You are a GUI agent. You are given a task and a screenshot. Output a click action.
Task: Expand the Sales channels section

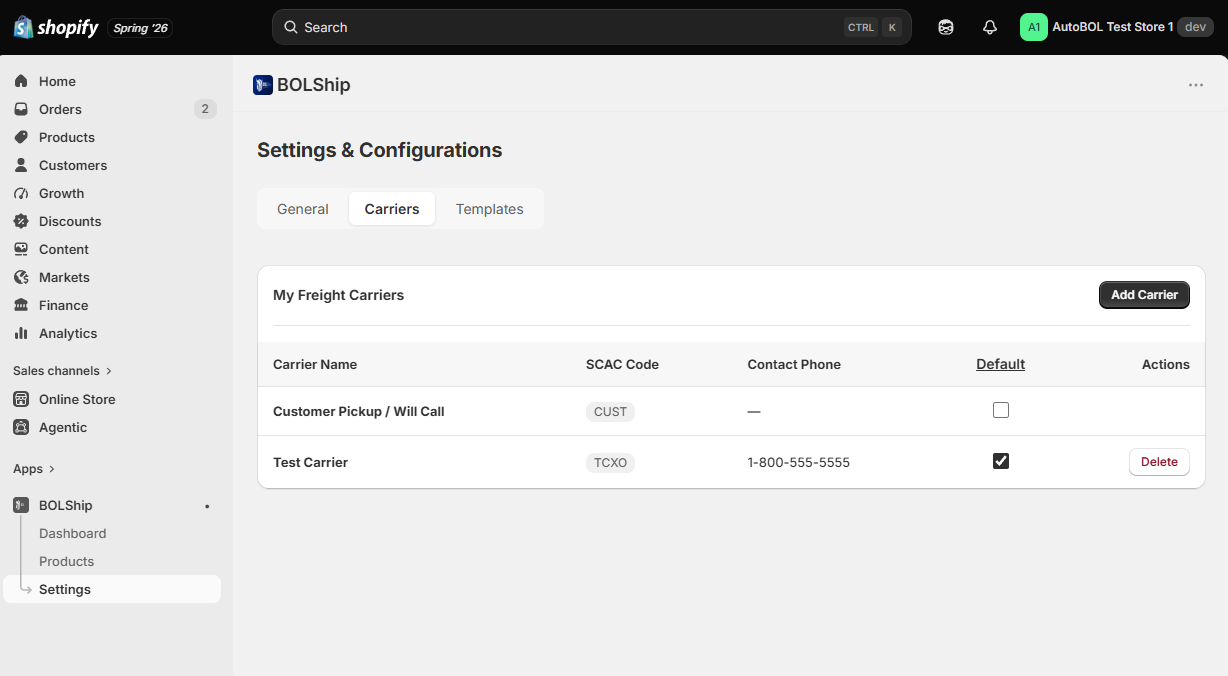click(x=62, y=371)
